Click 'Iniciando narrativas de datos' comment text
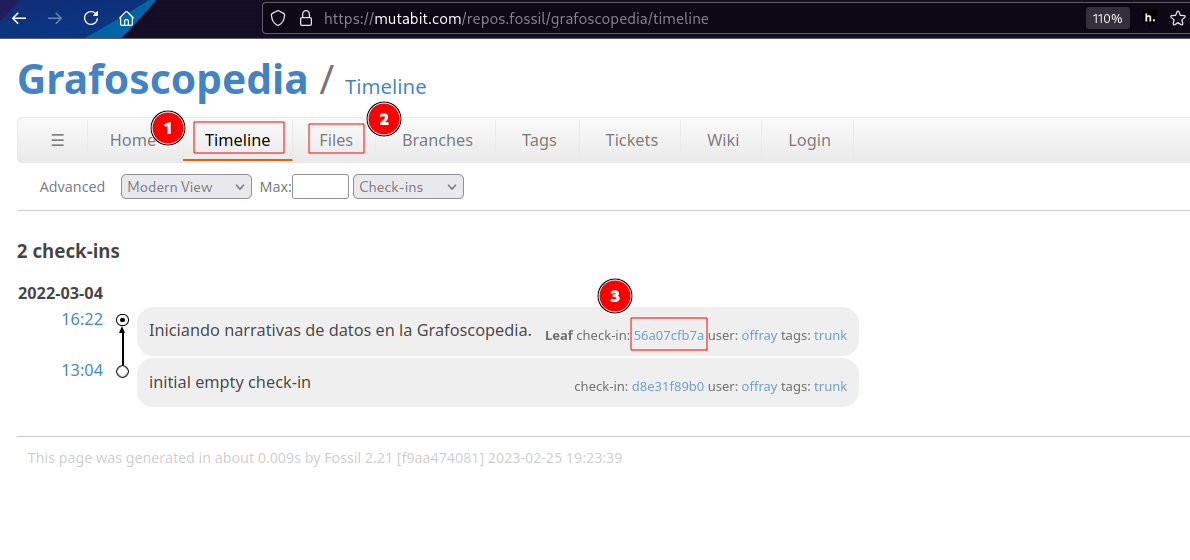The image size is (1190, 560). pos(340,330)
